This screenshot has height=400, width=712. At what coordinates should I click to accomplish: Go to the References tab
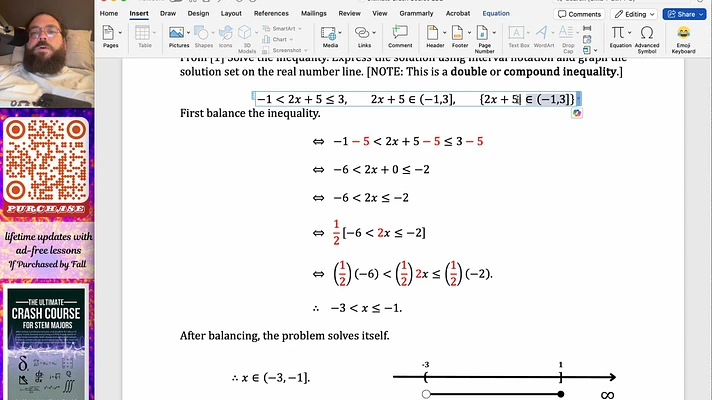pos(271,14)
